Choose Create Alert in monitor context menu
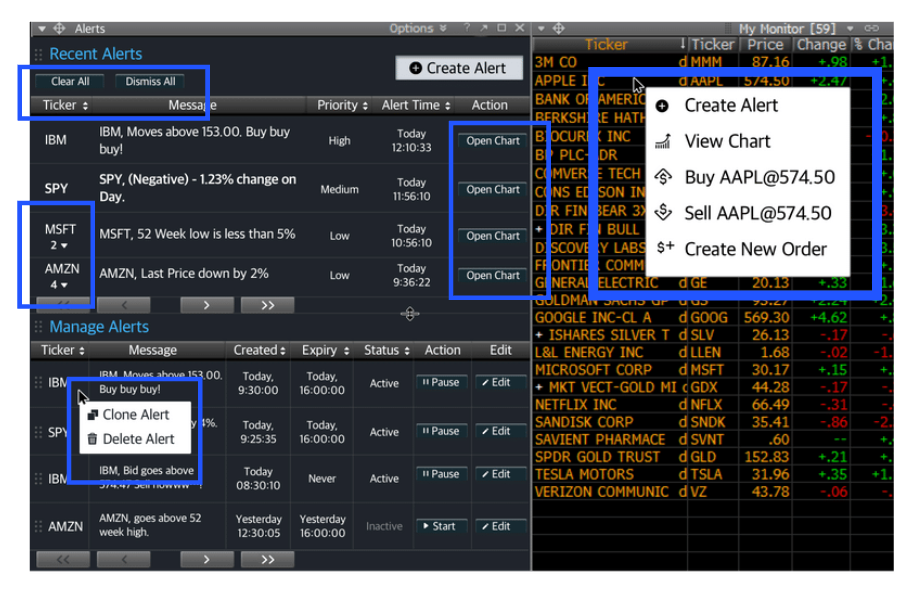This screenshot has width=910, height=596. [748, 106]
